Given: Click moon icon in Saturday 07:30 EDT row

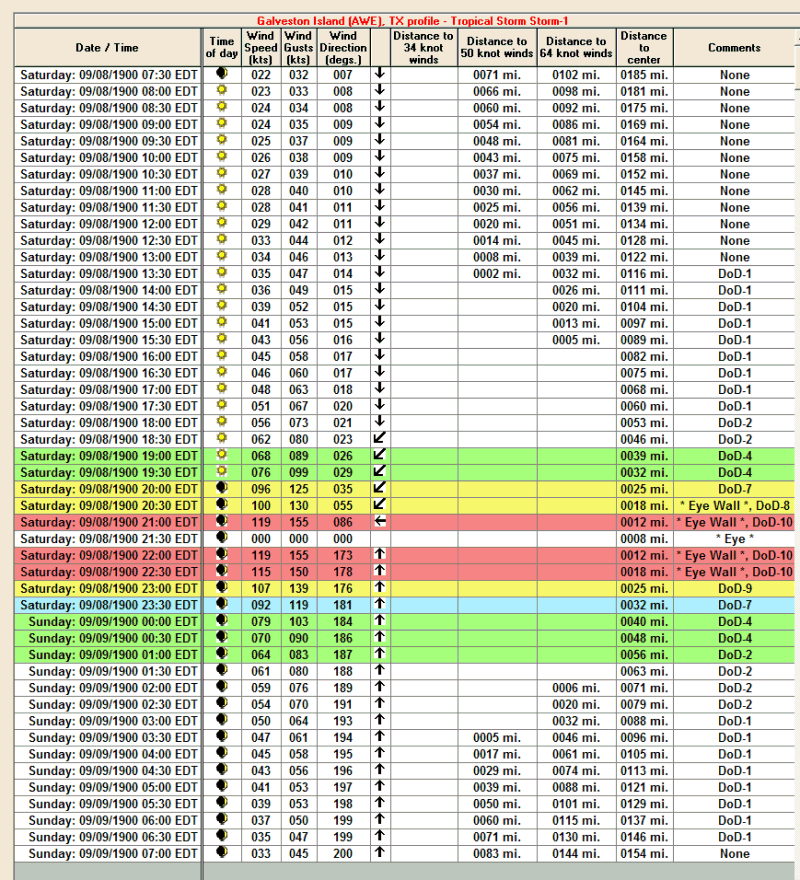Looking at the screenshot, I should pyautogui.click(x=222, y=73).
